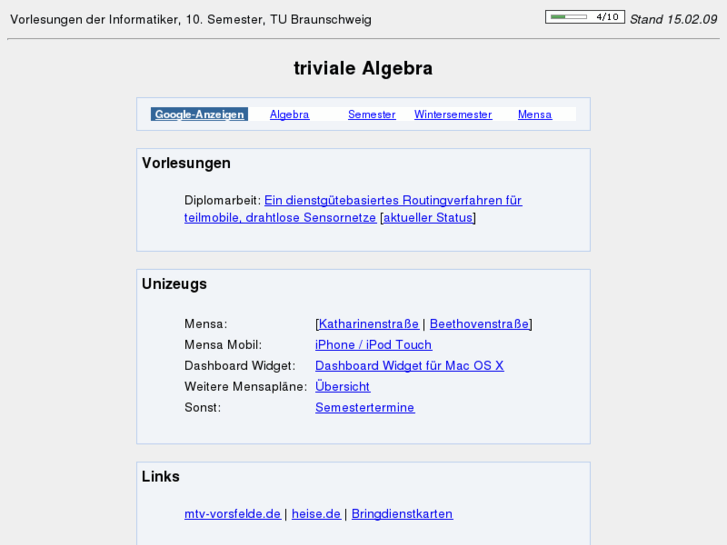View the aktueller Status link

click(x=428, y=218)
